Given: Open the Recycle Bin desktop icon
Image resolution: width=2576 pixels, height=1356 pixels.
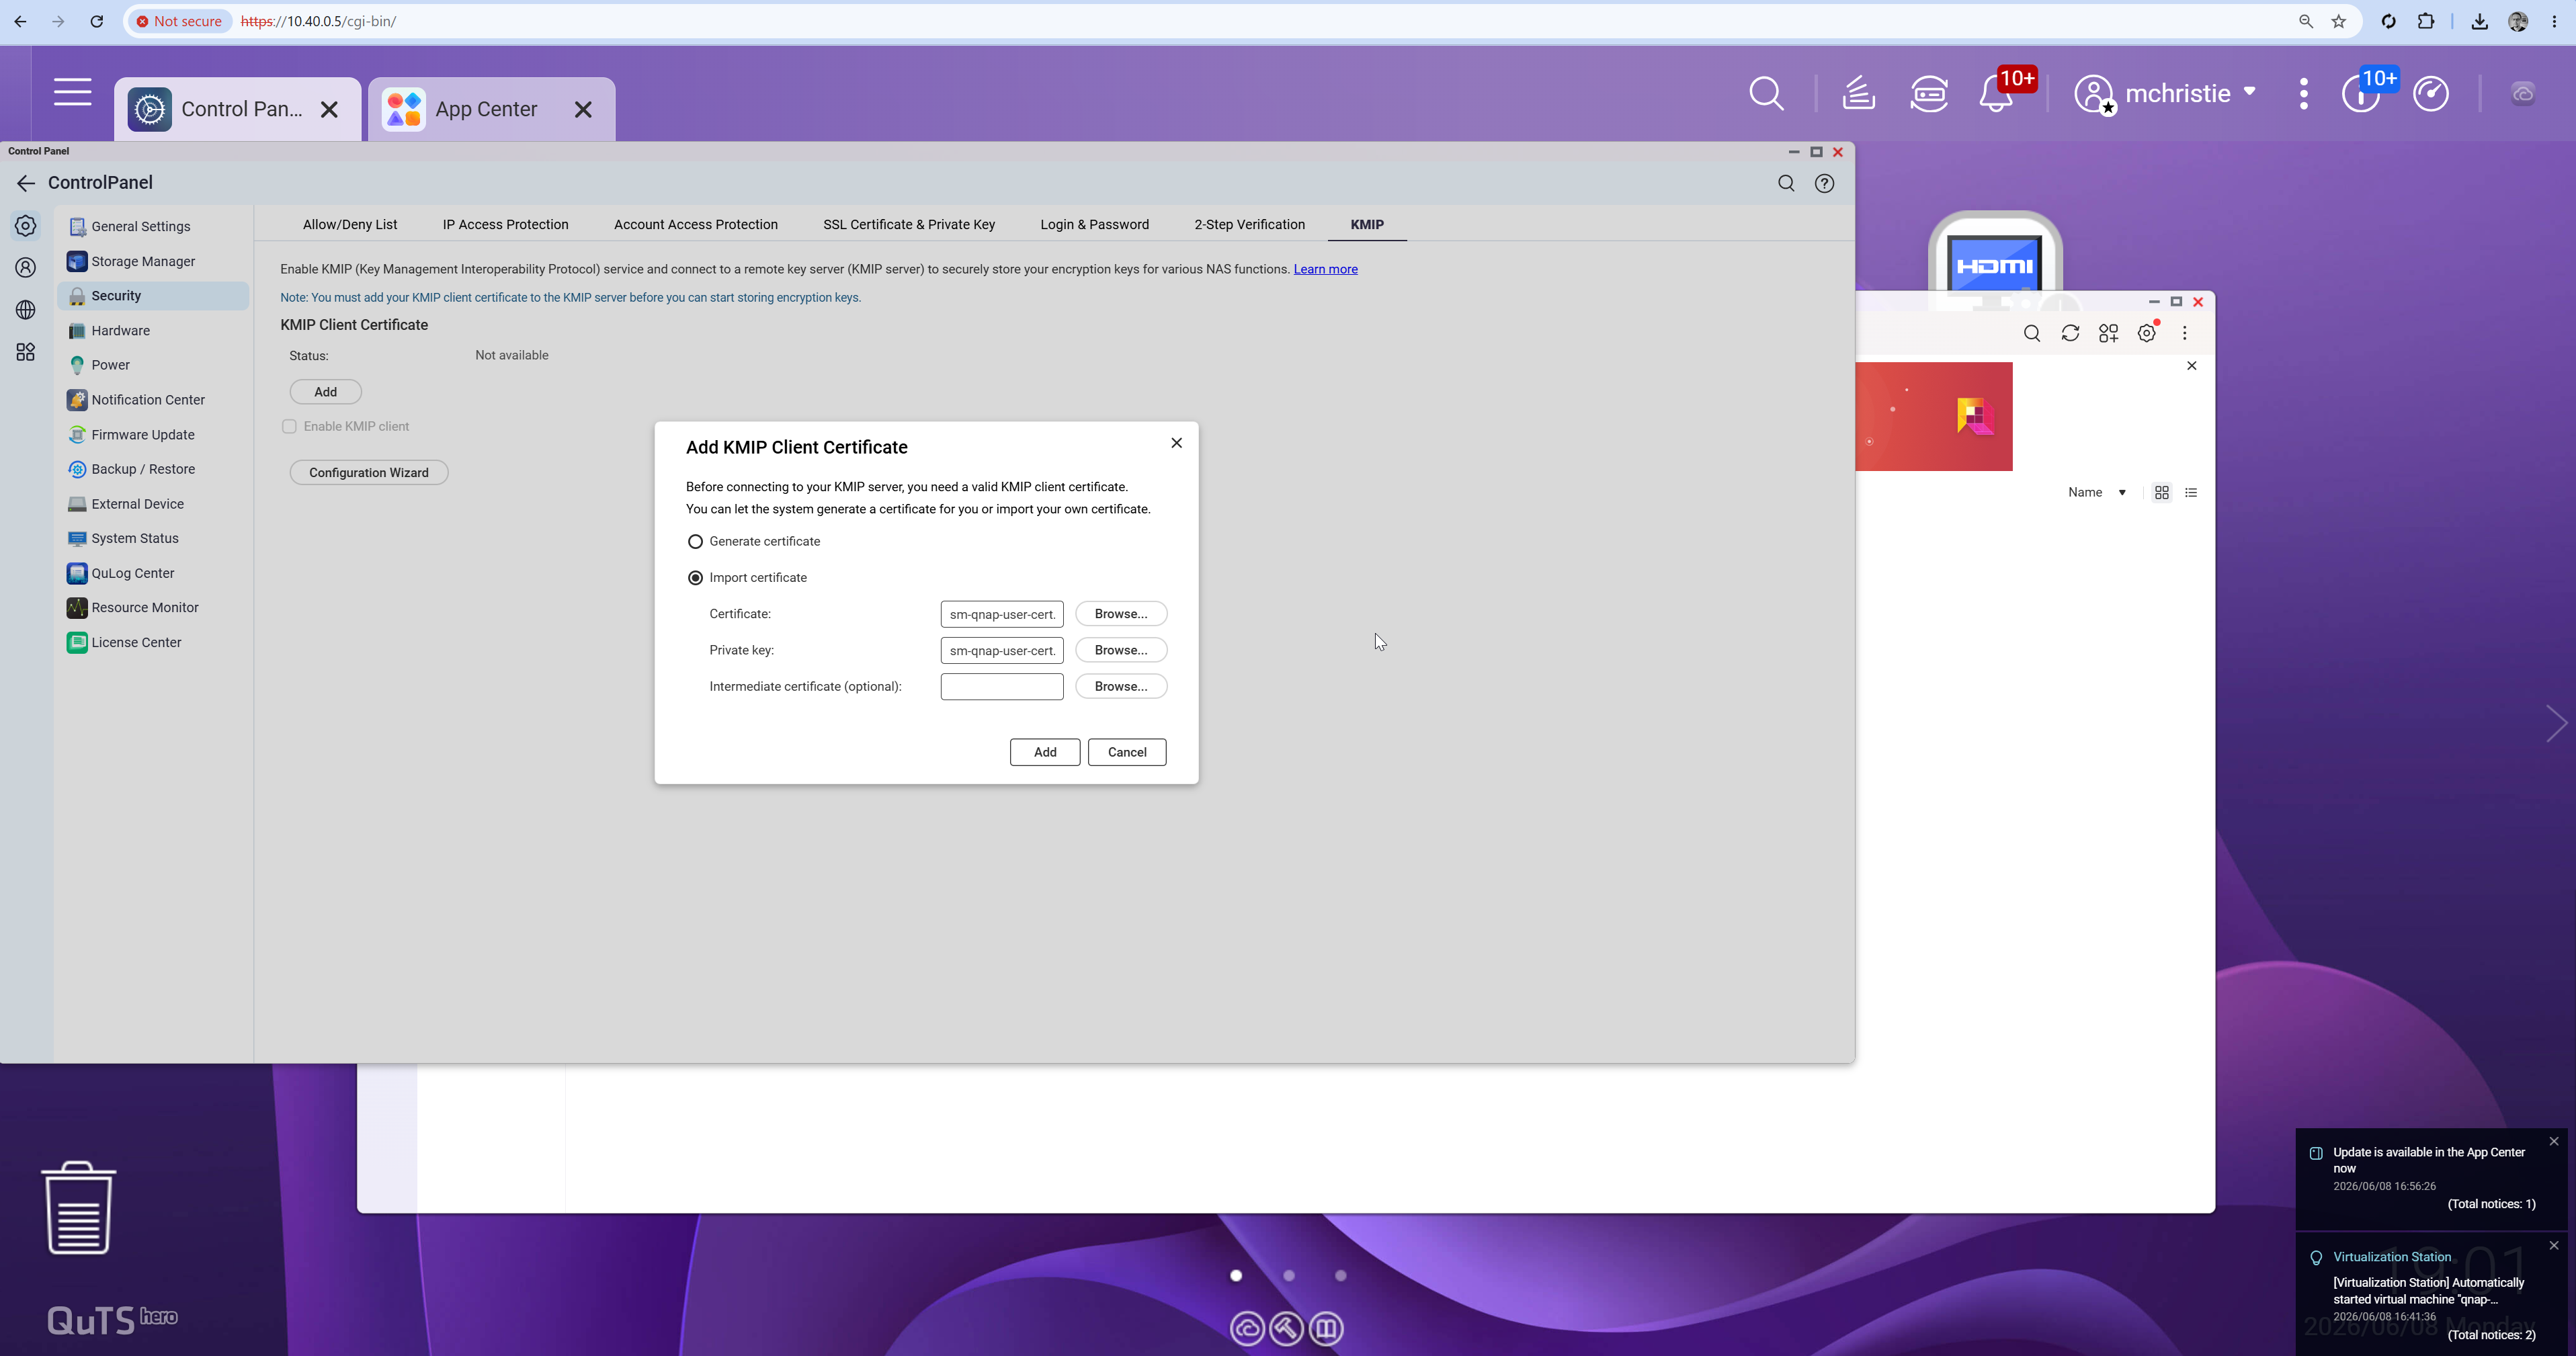Looking at the screenshot, I should (x=78, y=1207).
